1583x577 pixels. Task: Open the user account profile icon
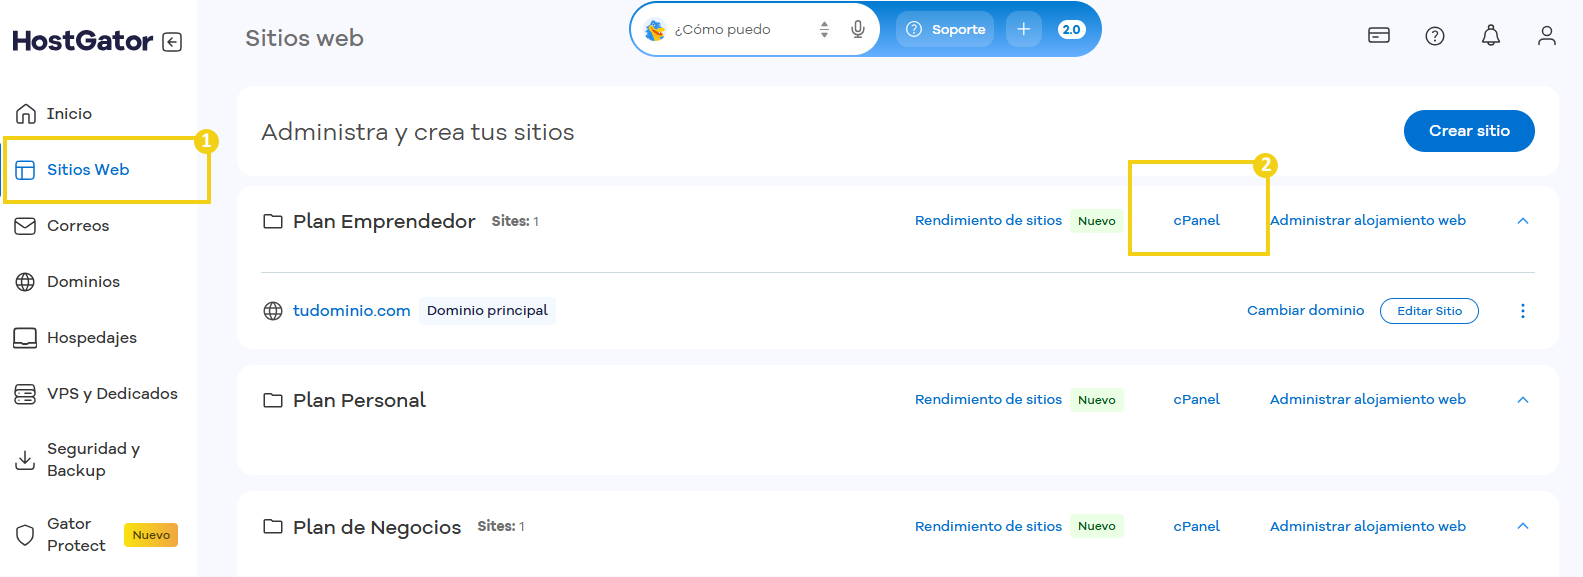click(x=1547, y=36)
